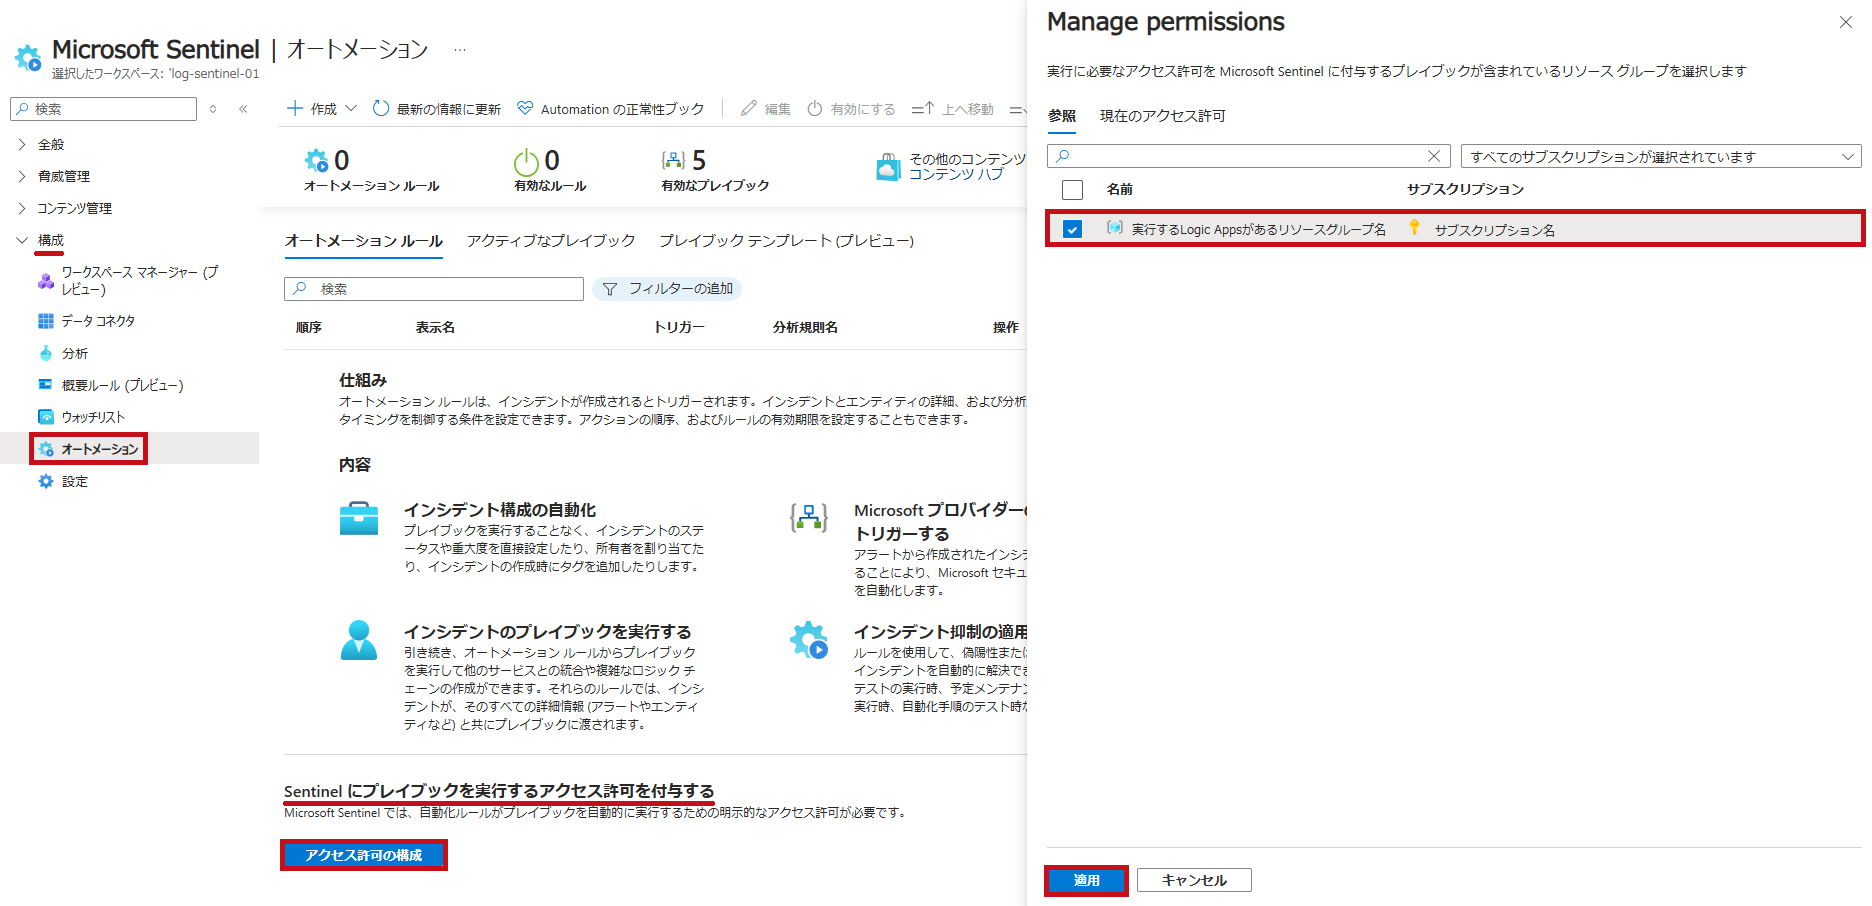The width and height of the screenshot is (1872, 906).
Task: Sort by サブスクリプション column header
Action: (x=1466, y=189)
